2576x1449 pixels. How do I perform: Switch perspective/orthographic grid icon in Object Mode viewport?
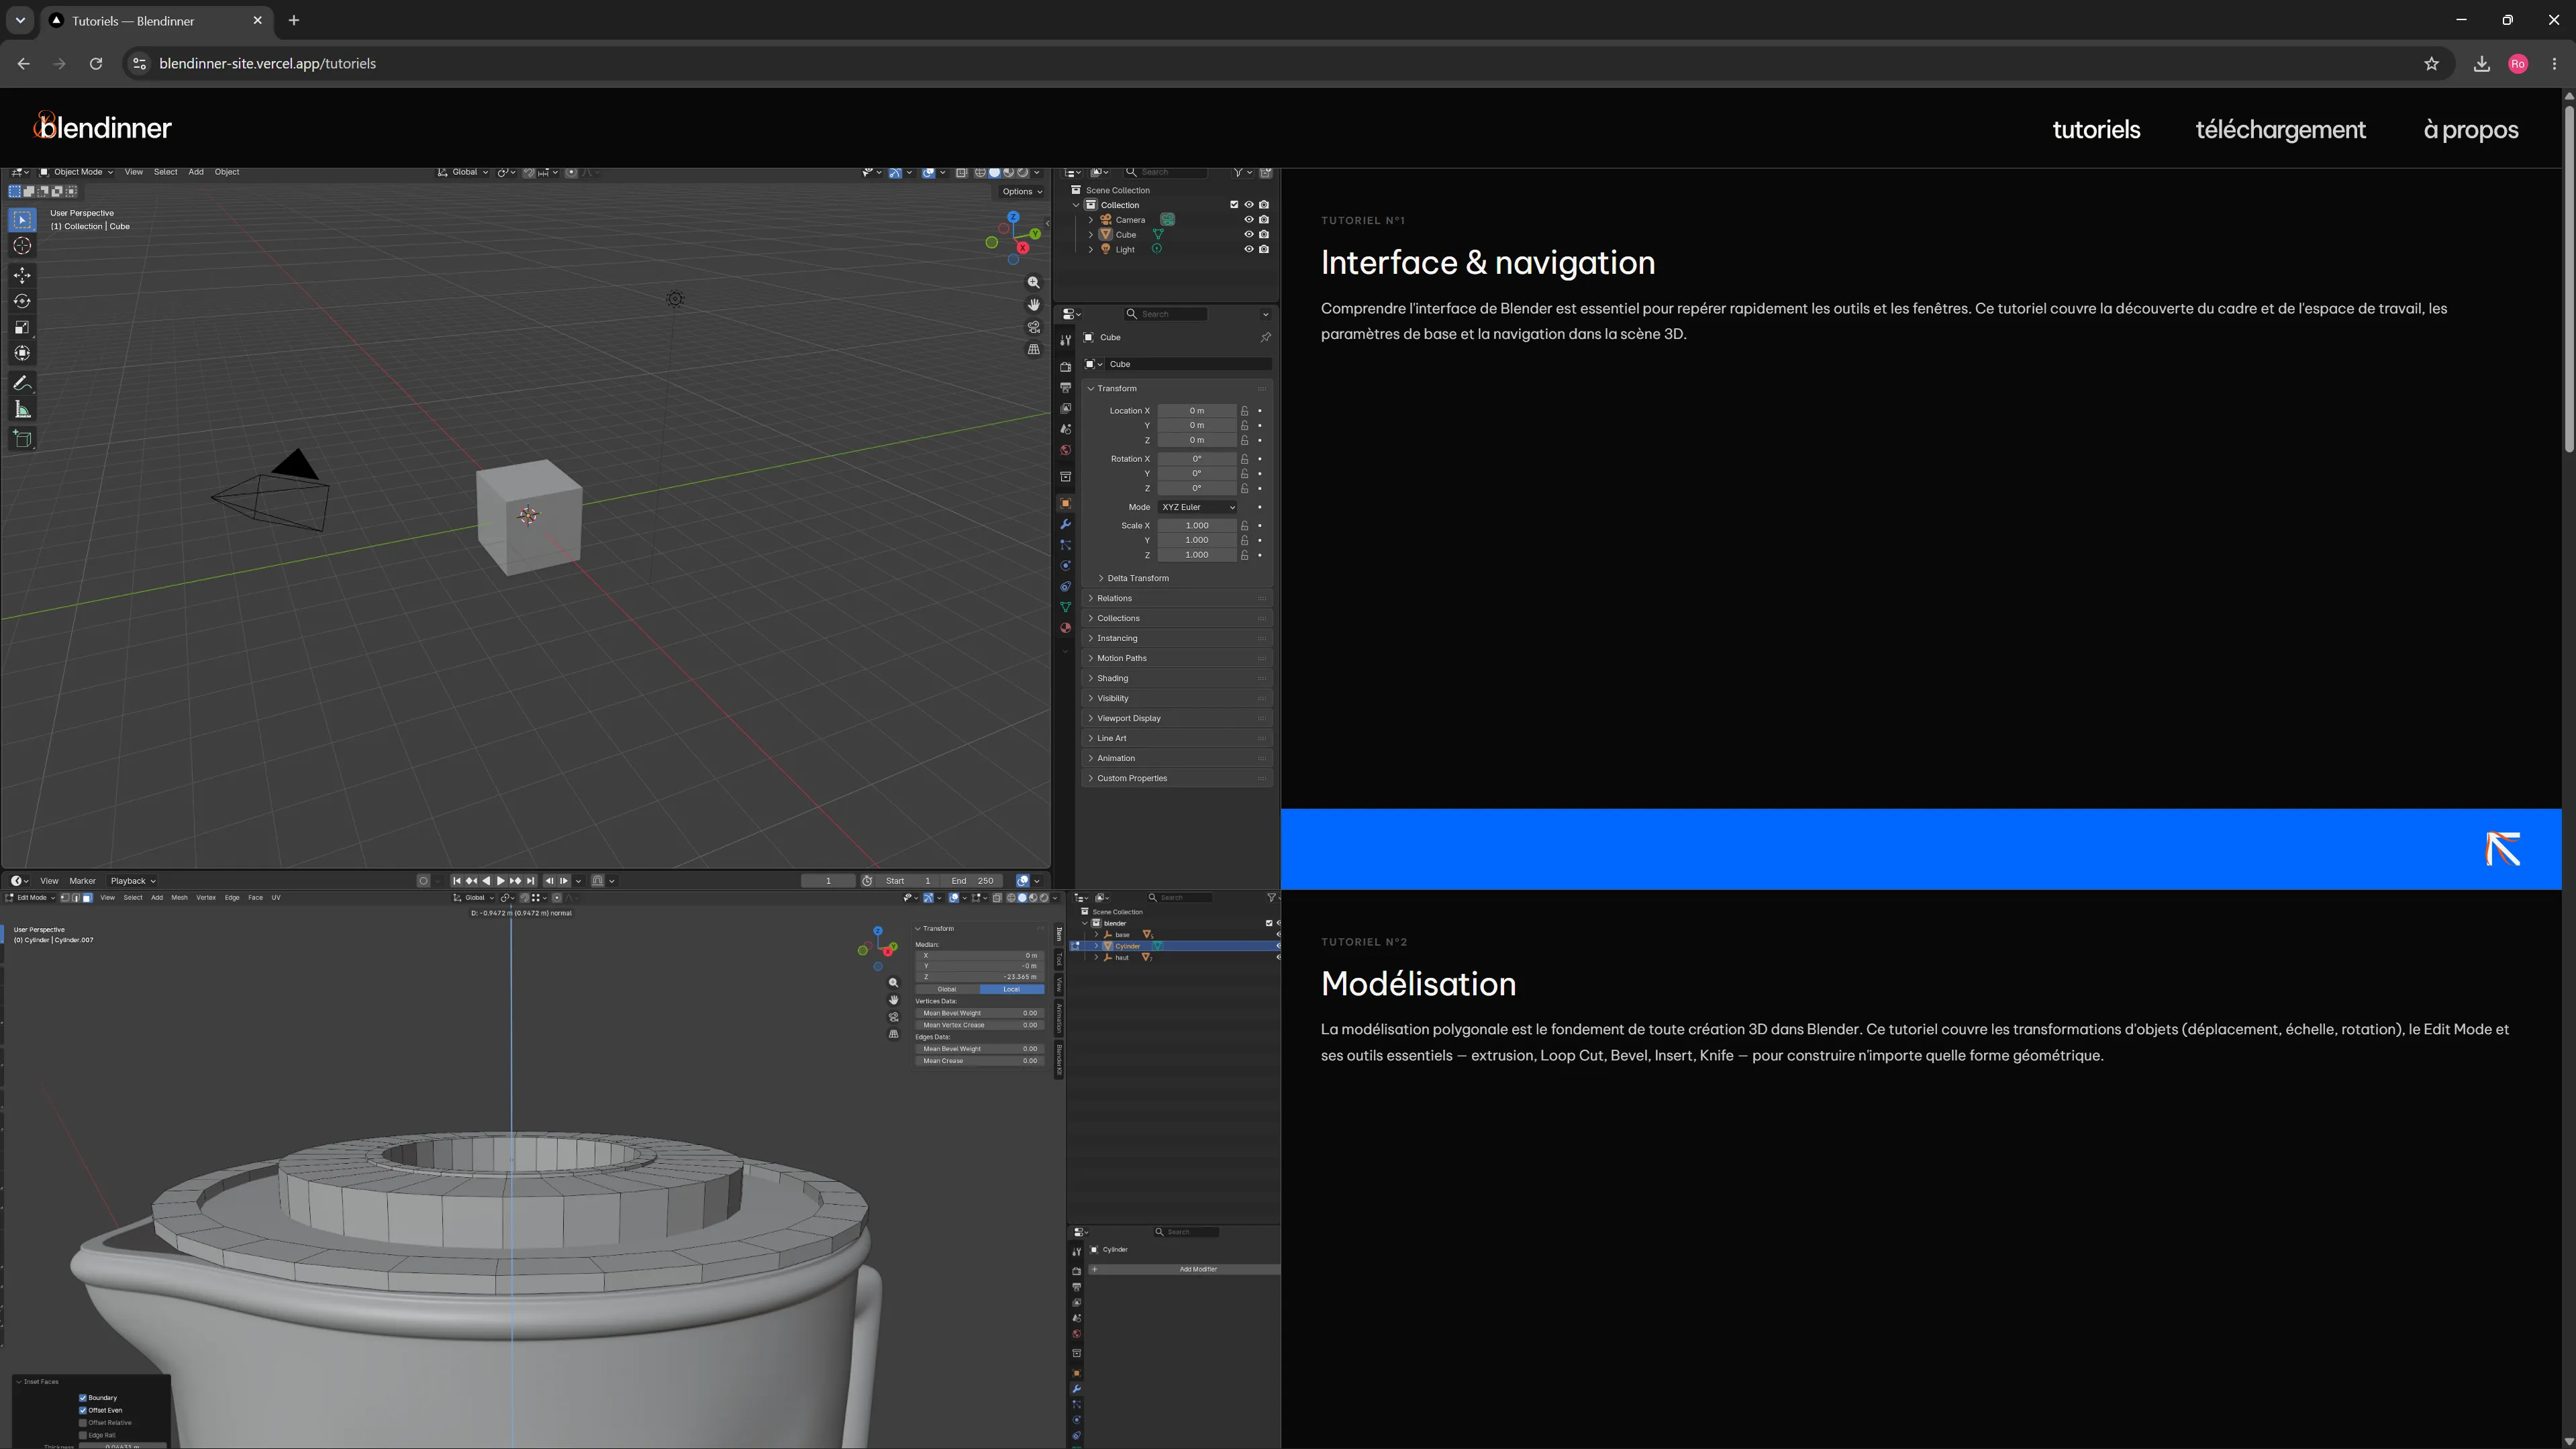(1033, 349)
